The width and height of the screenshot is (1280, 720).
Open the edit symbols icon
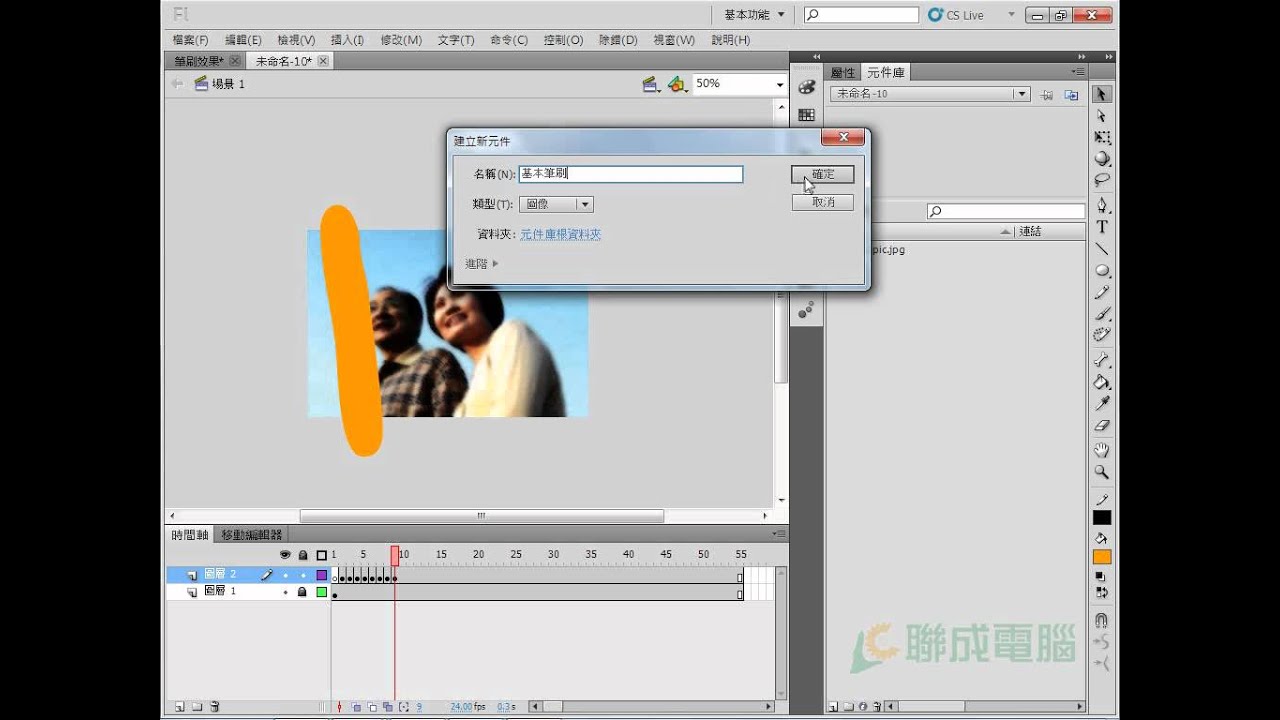[x=677, y=85]
